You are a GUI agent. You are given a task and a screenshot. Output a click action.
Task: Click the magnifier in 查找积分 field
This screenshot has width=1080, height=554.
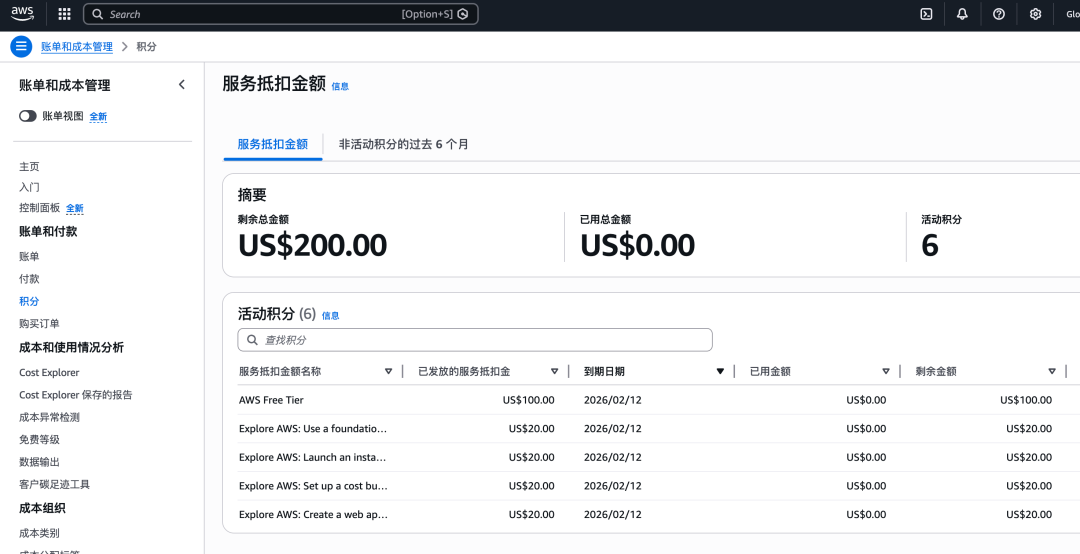click(252, 340)
